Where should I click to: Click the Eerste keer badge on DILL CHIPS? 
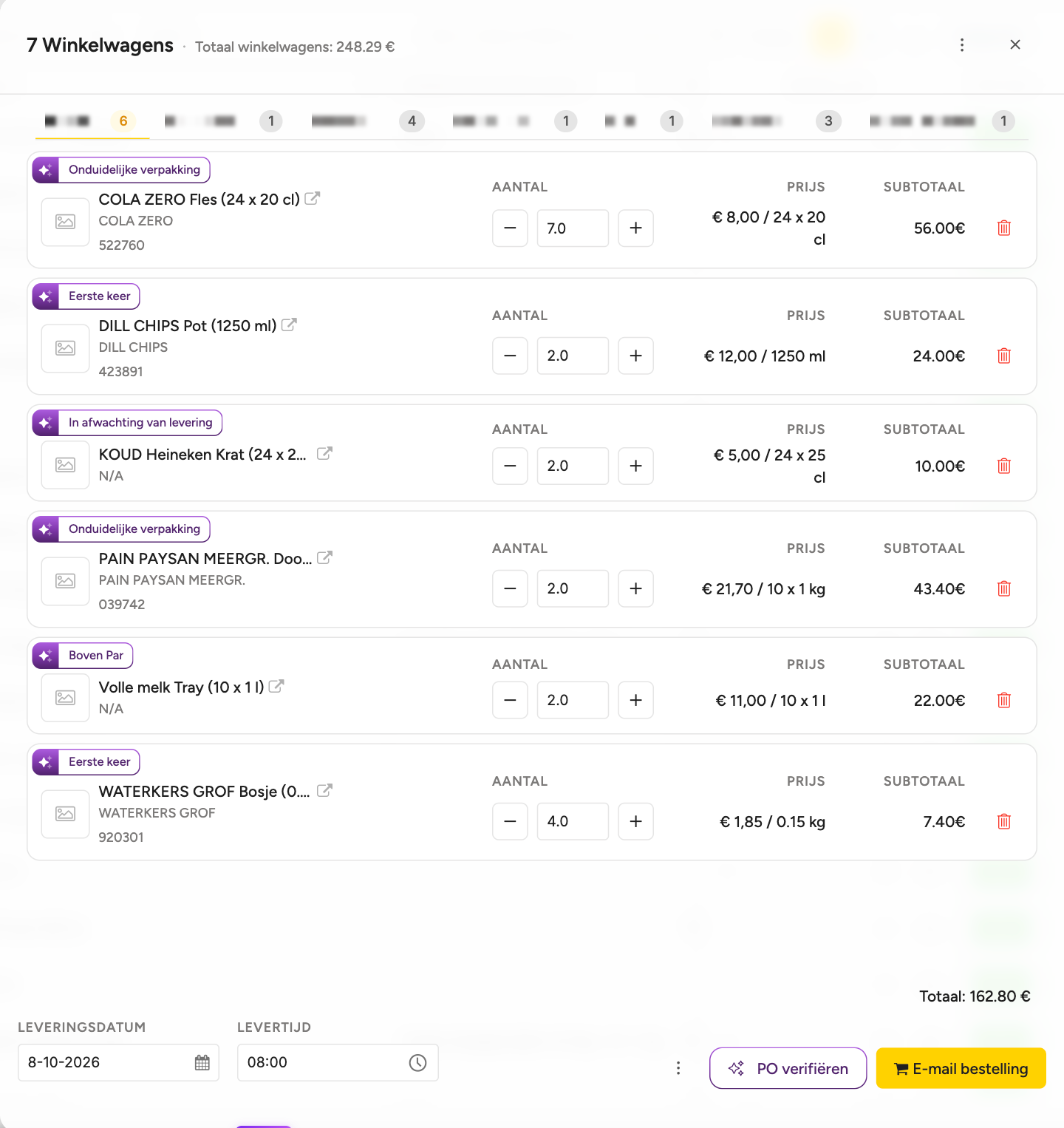click(86, 296)
